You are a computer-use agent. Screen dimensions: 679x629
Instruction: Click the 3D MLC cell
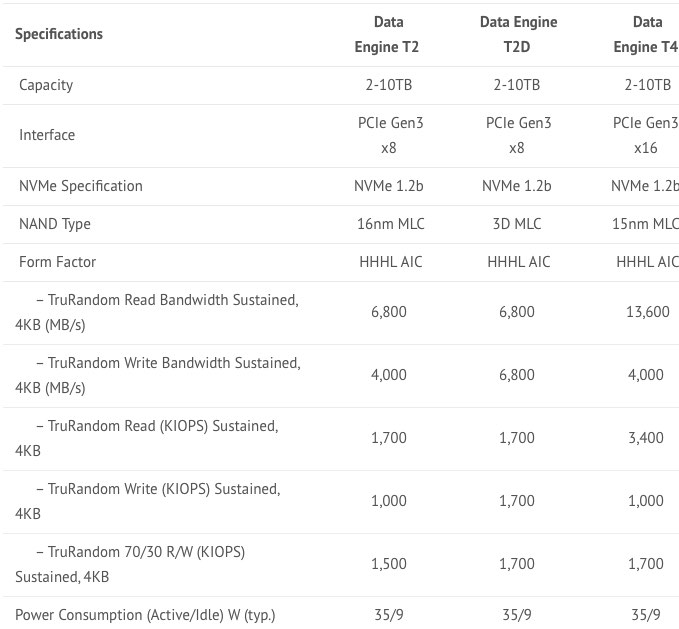[516, 224]
